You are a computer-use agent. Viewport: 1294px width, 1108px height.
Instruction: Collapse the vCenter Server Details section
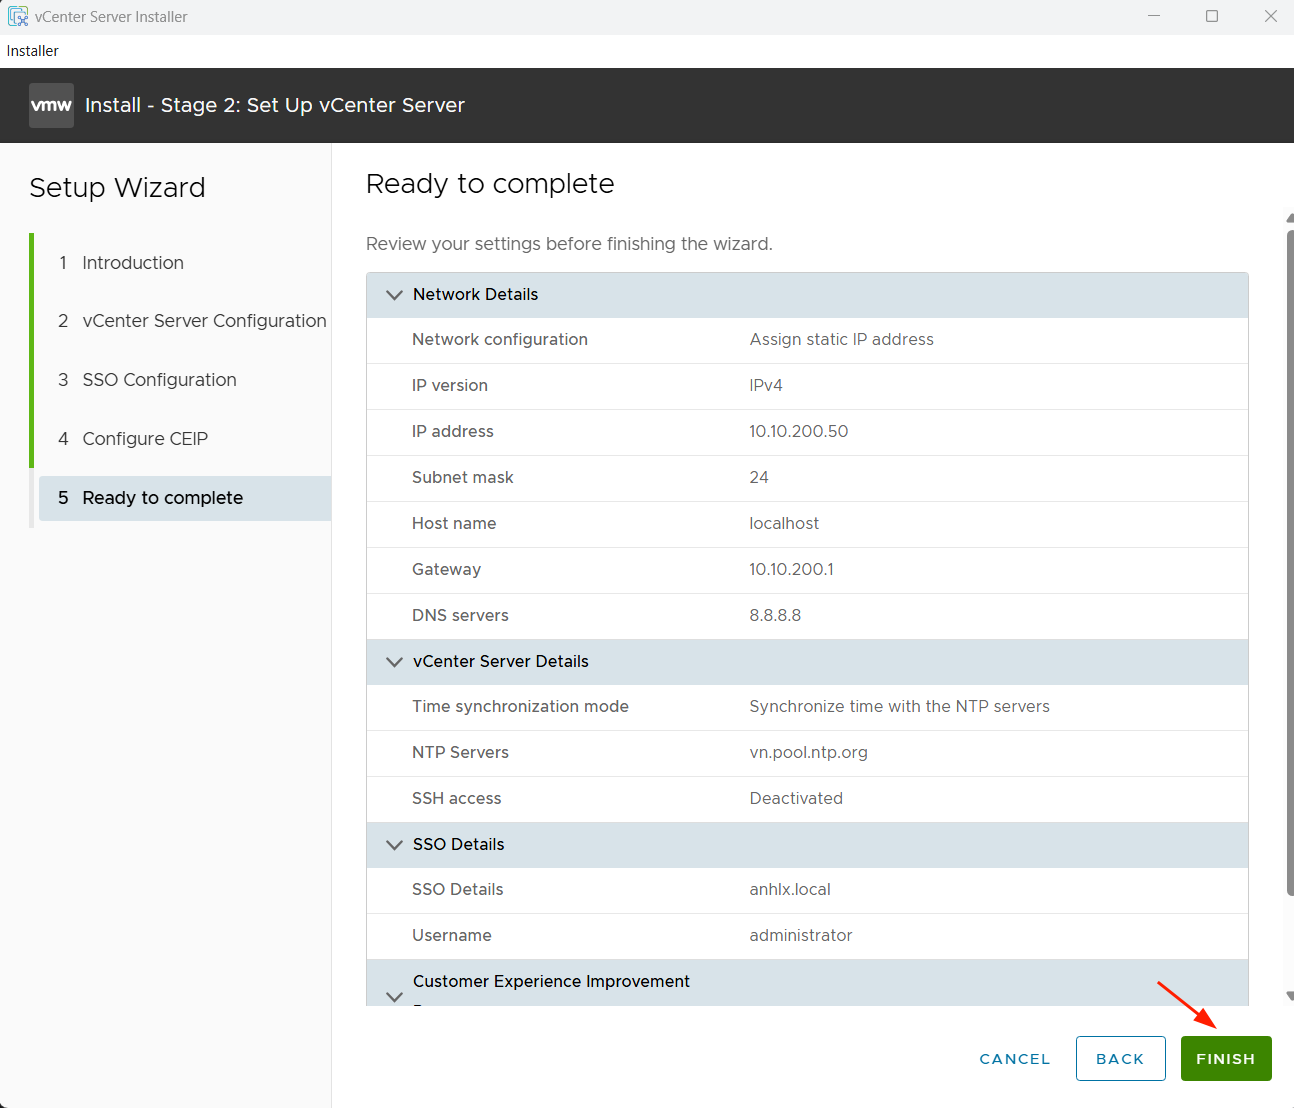tap(395, 662)
